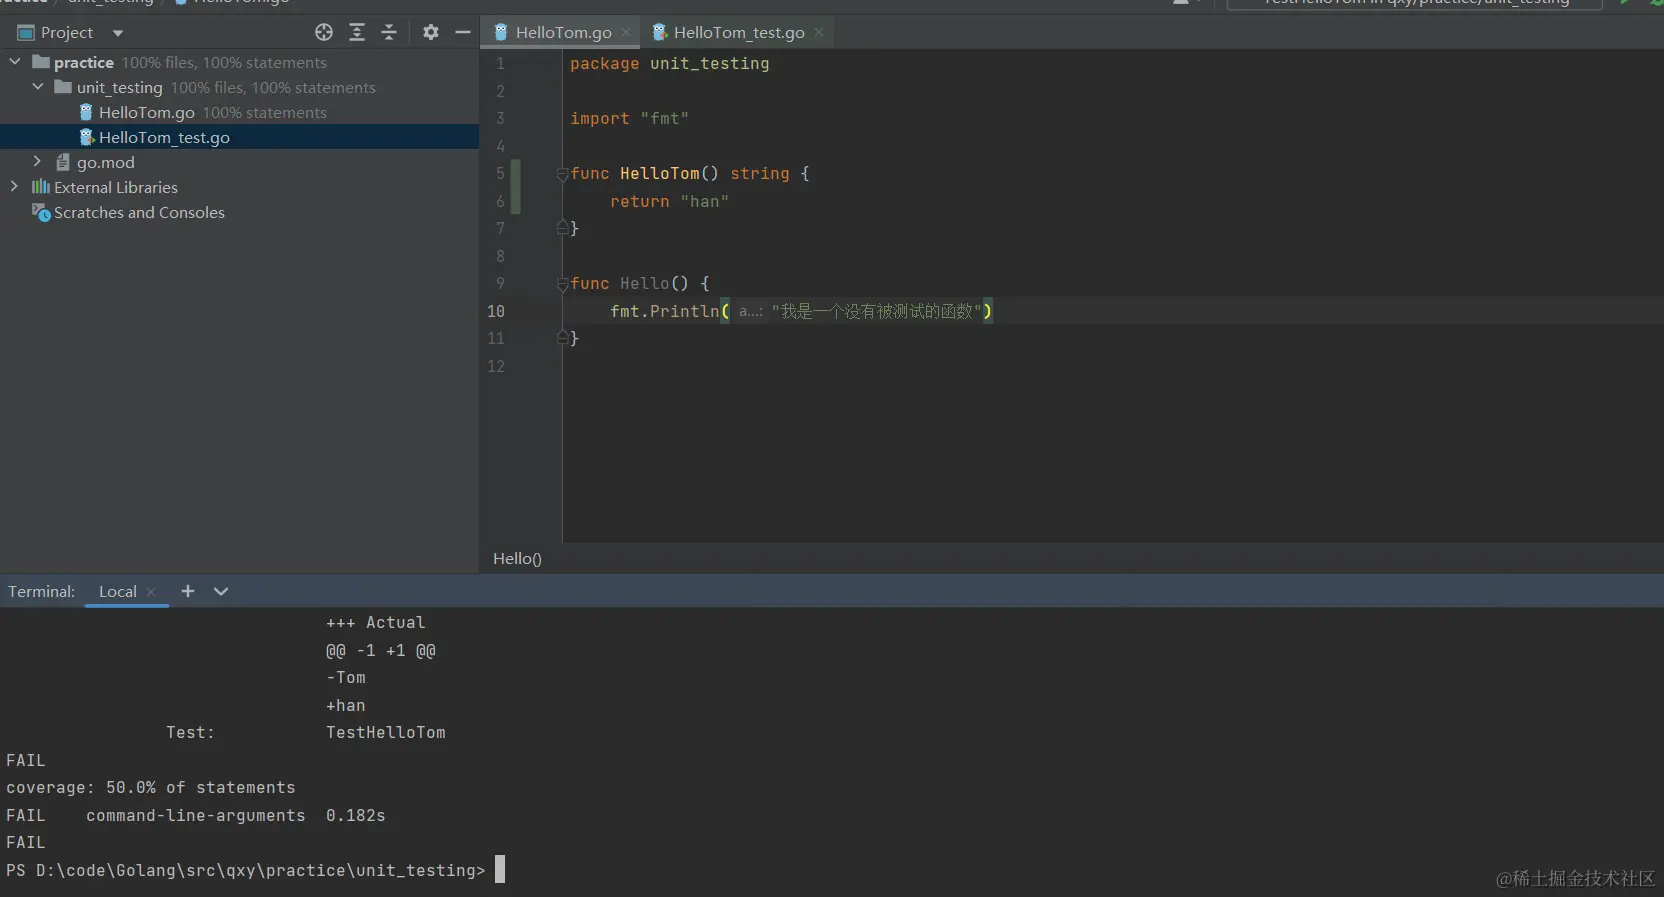The width and height of the screenshot is (1664, 897).
Task: Click the locate/select opened file icon
Action: [323, 32]
